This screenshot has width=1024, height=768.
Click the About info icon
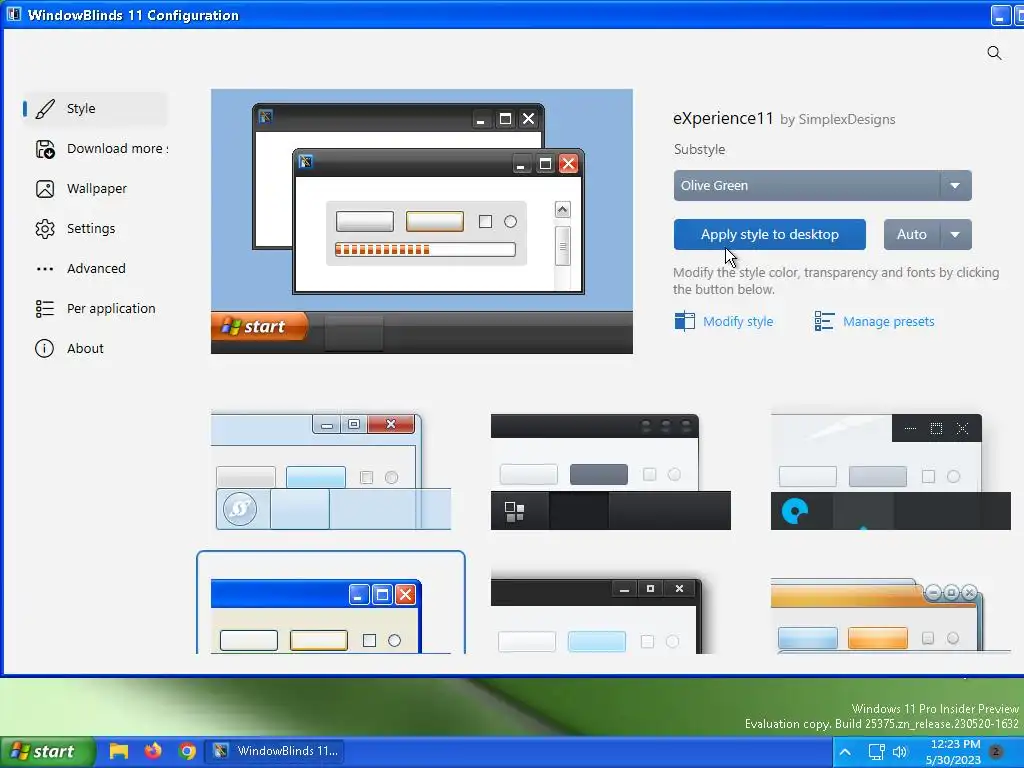tap(44, 348)
